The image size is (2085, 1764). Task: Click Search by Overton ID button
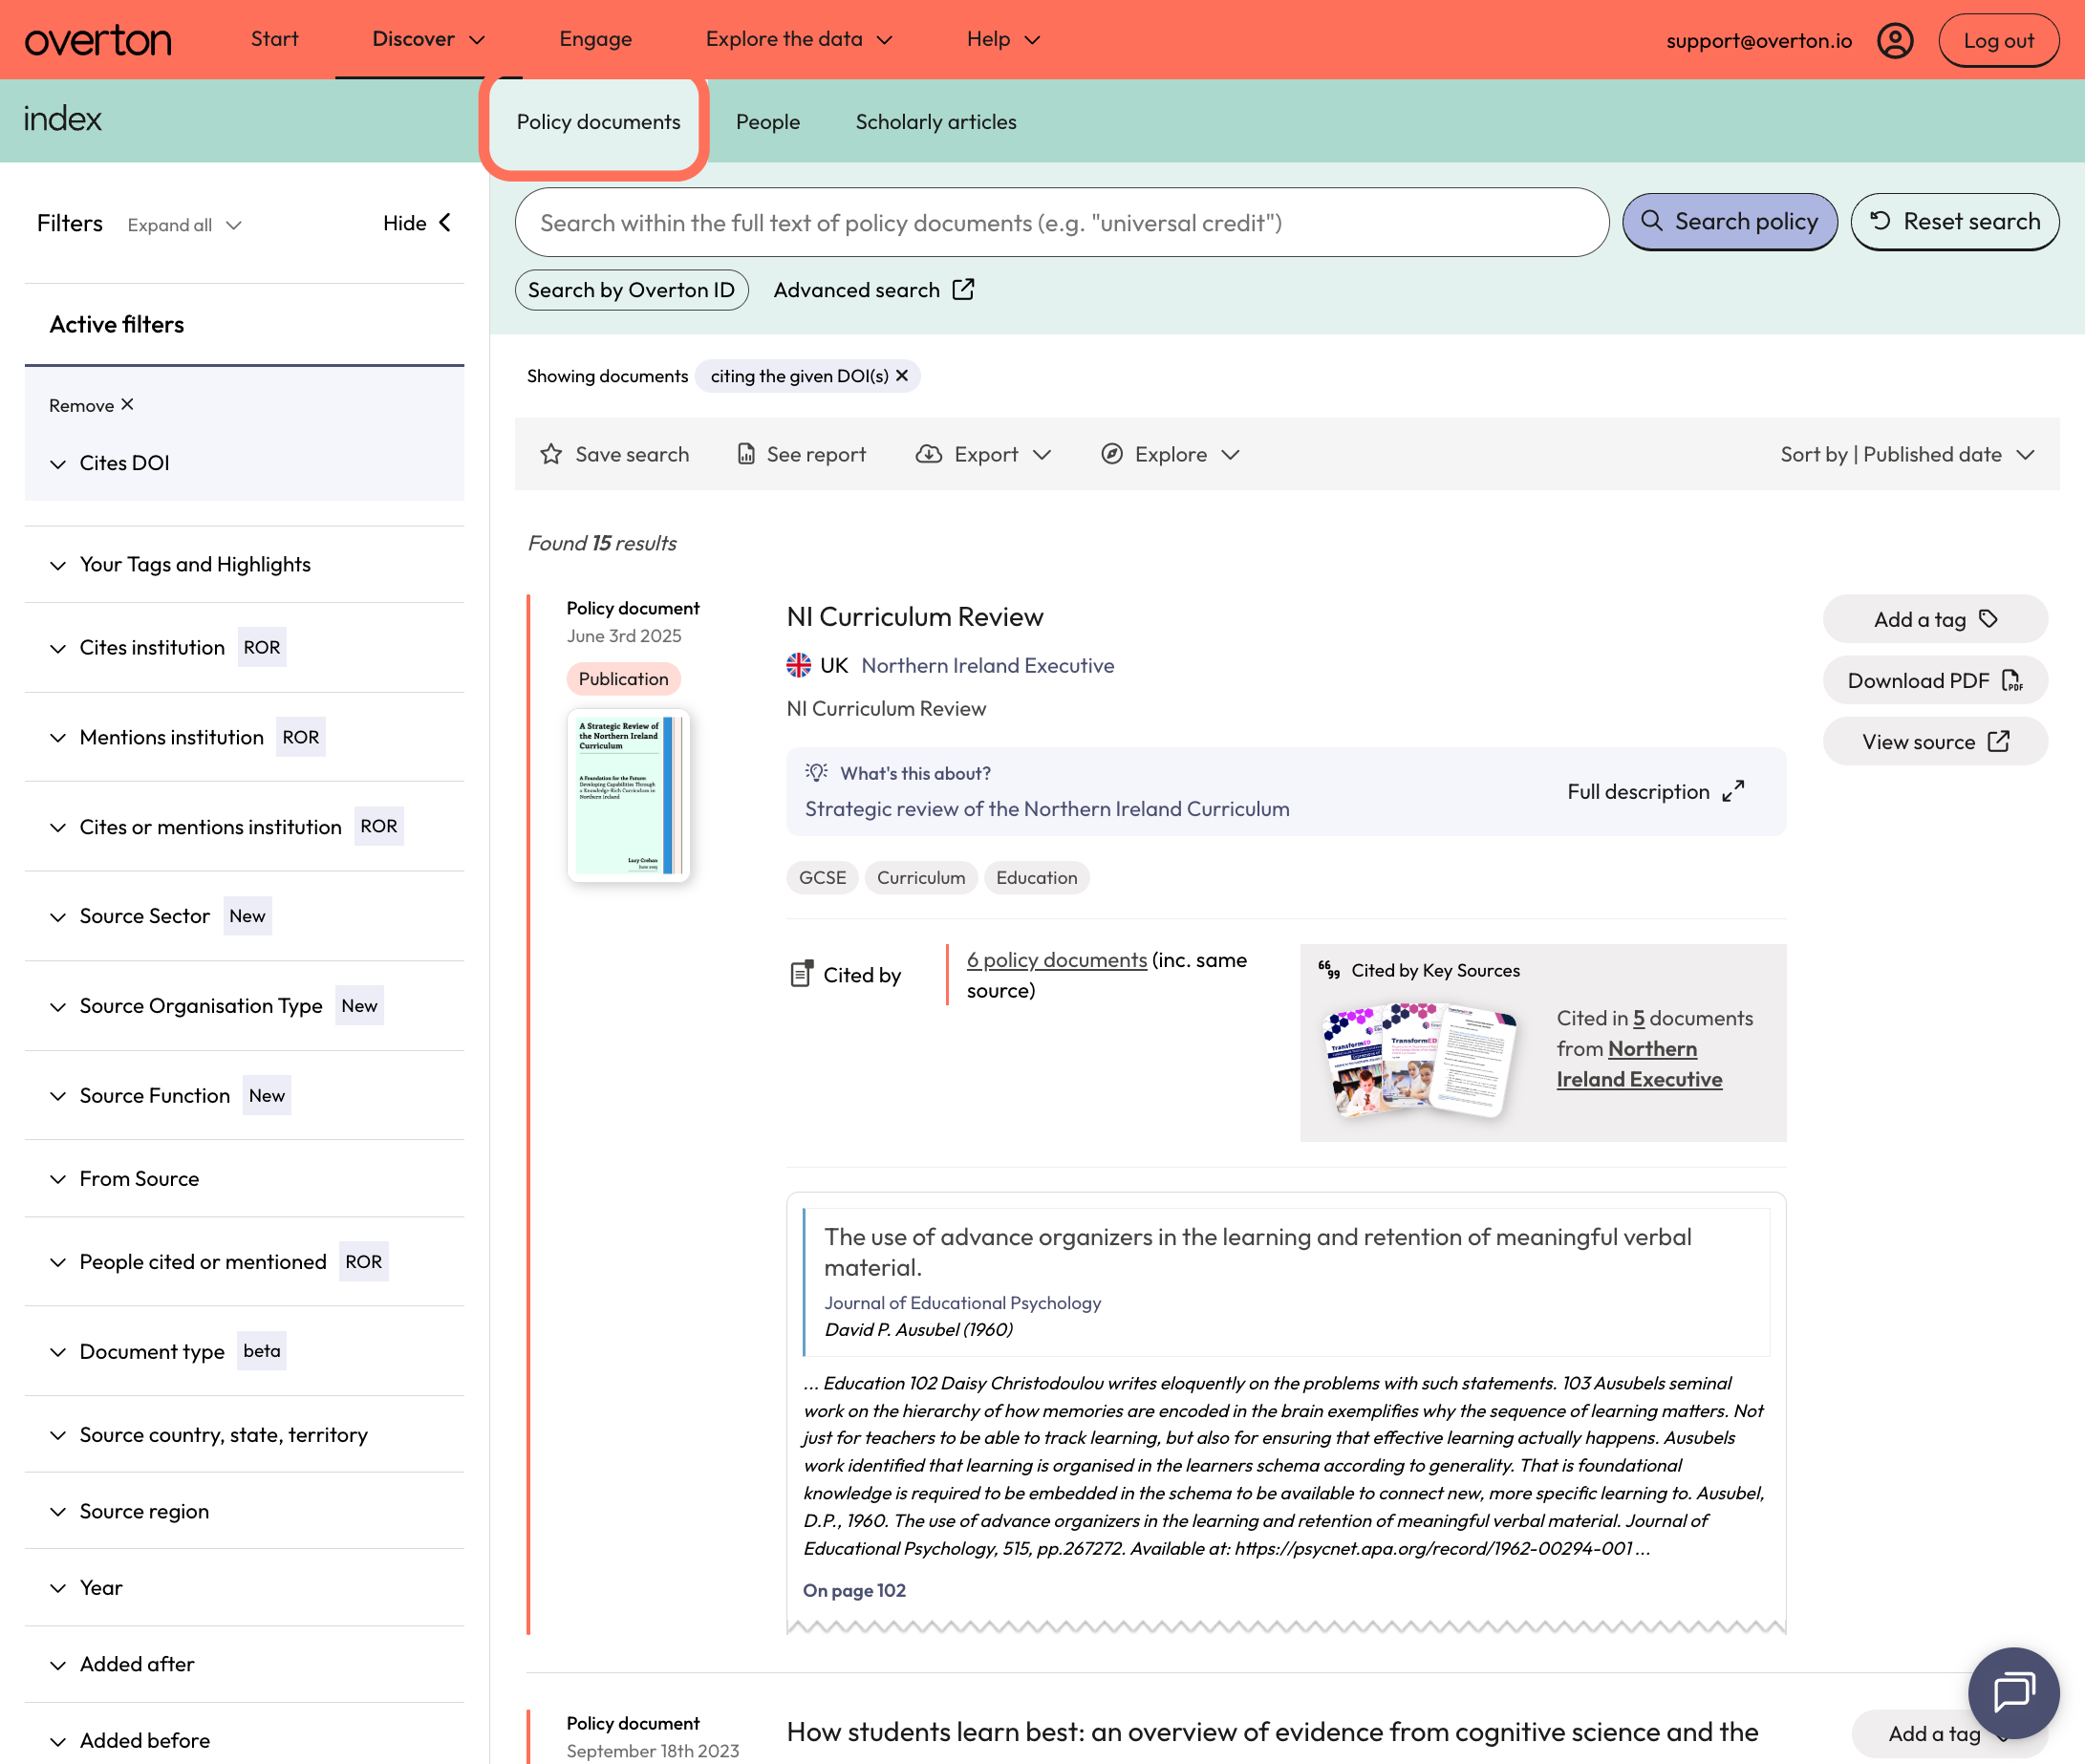631,289
